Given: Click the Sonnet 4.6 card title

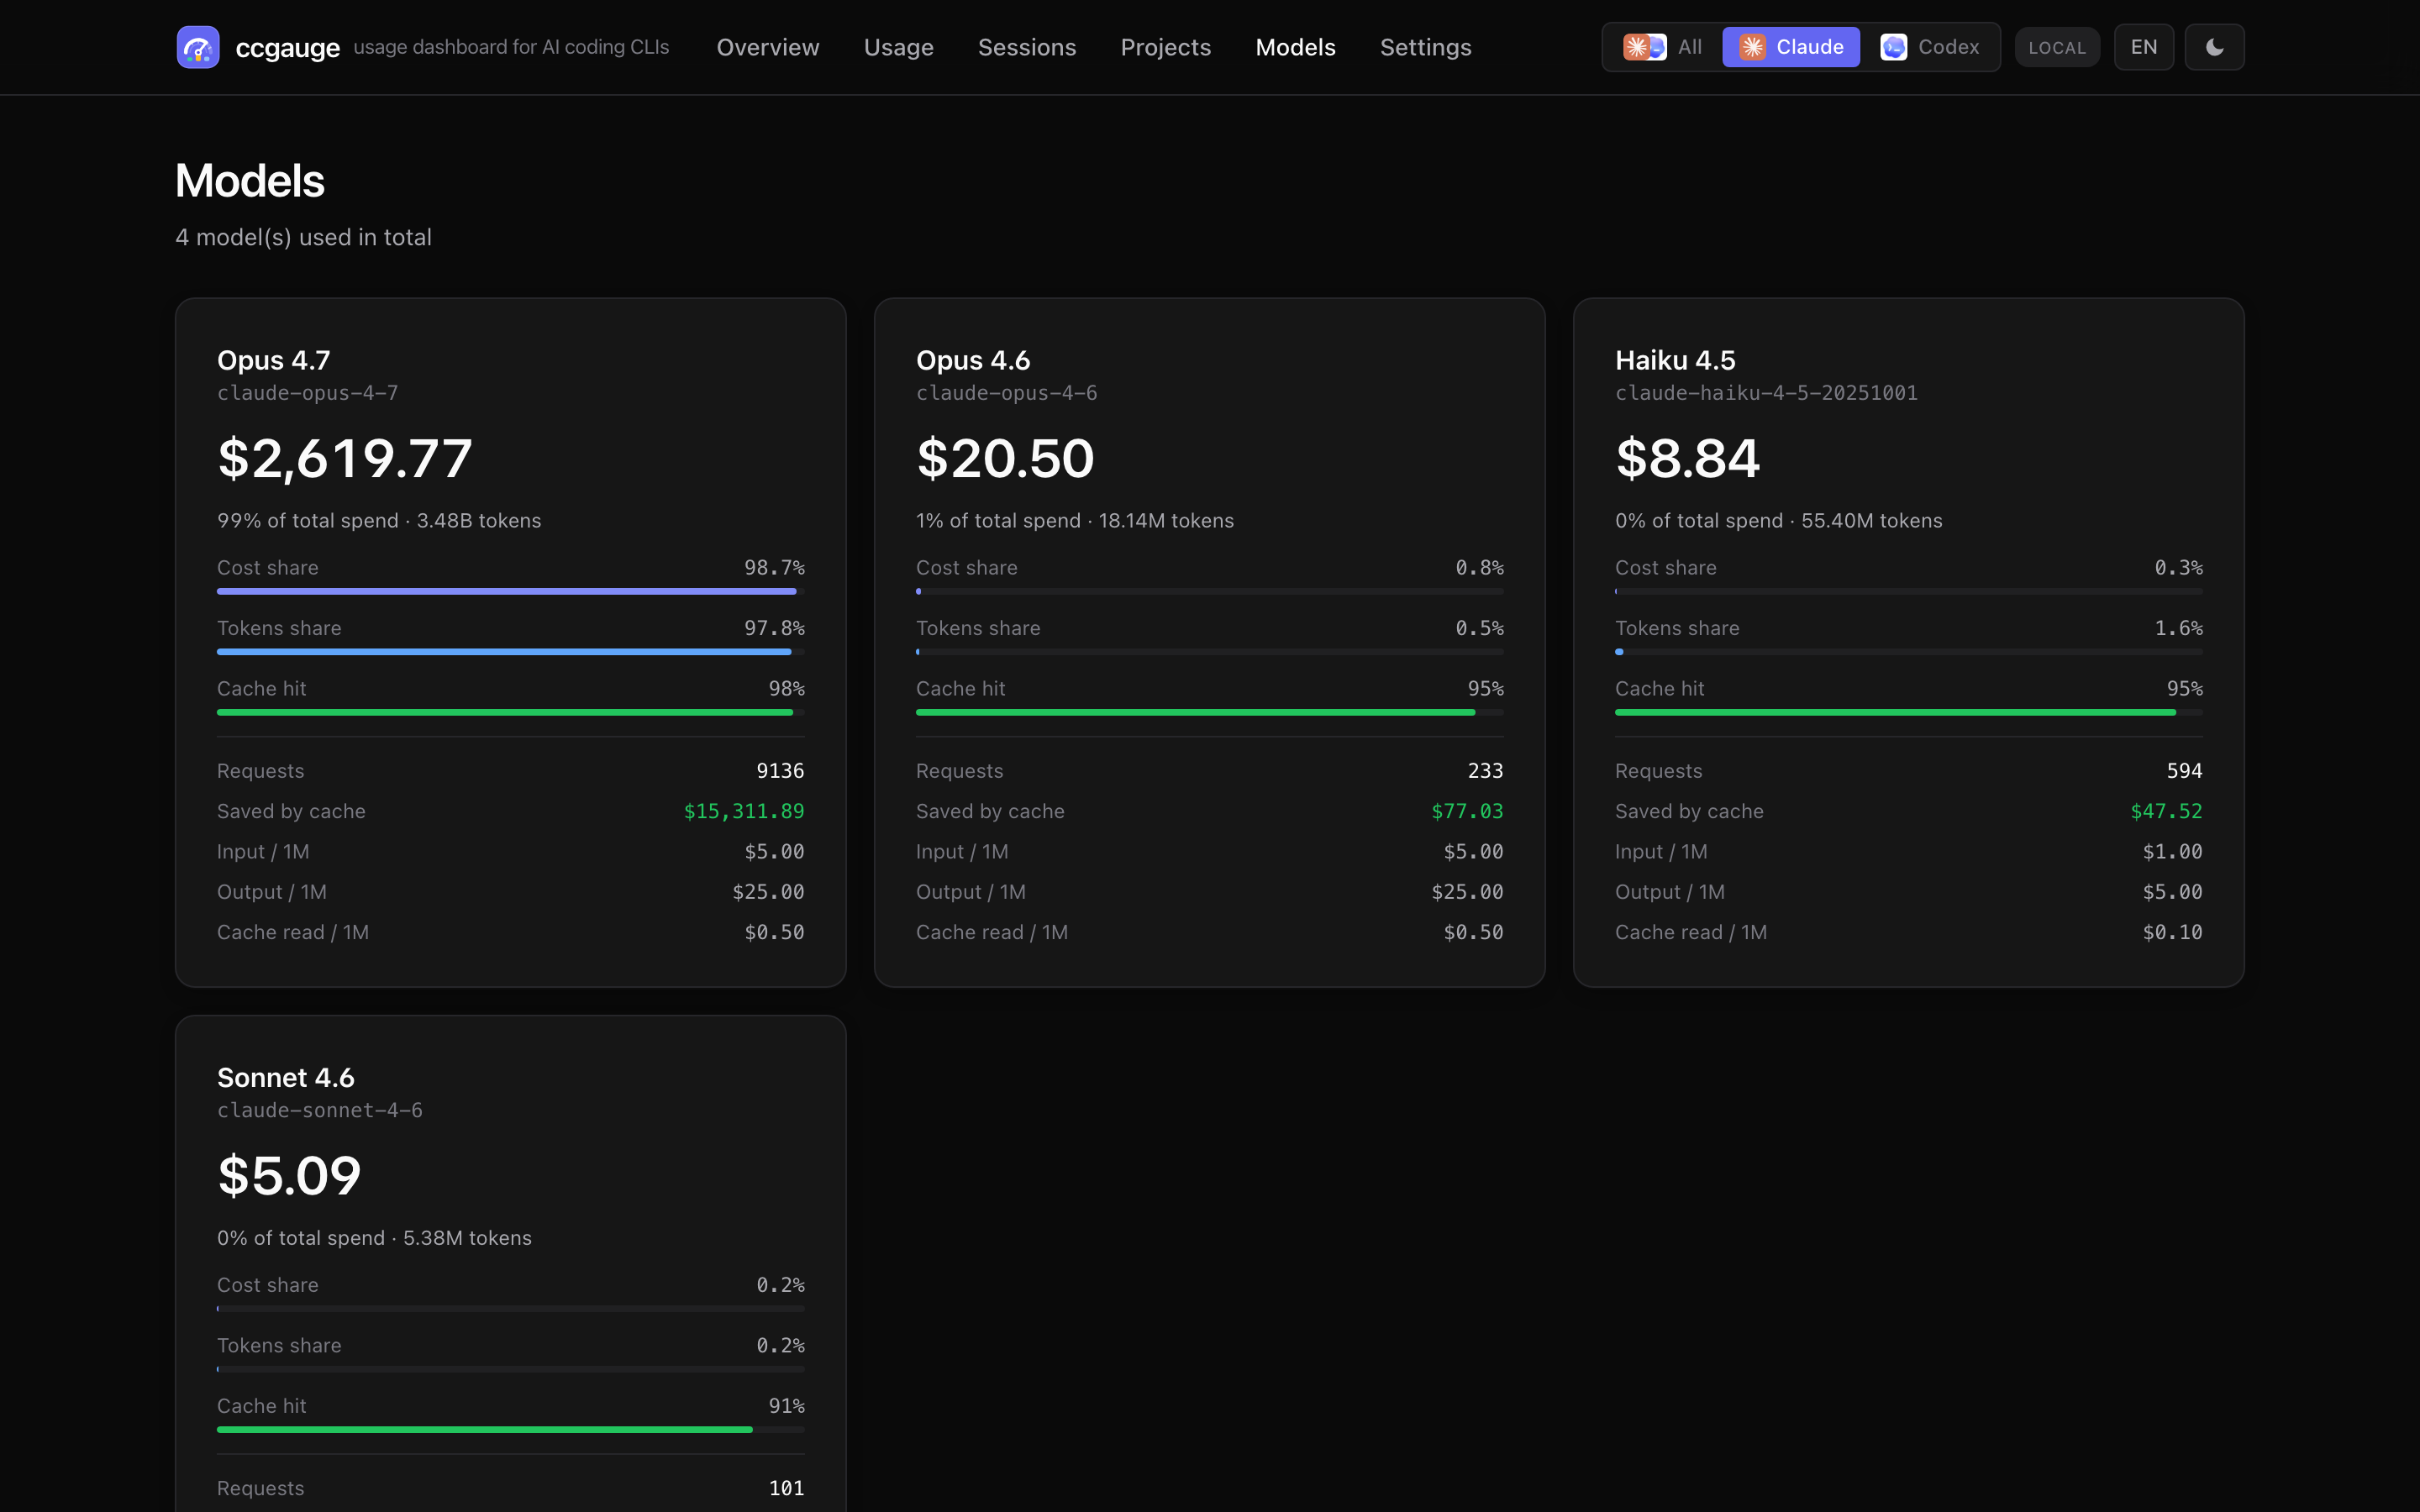Looking at the screenshot, I should tap(286, 1077).
